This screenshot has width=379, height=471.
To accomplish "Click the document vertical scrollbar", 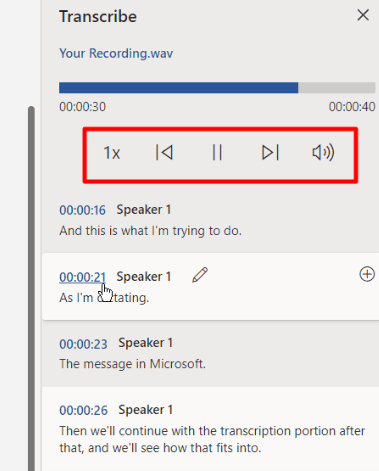I will tap(31, 288).
